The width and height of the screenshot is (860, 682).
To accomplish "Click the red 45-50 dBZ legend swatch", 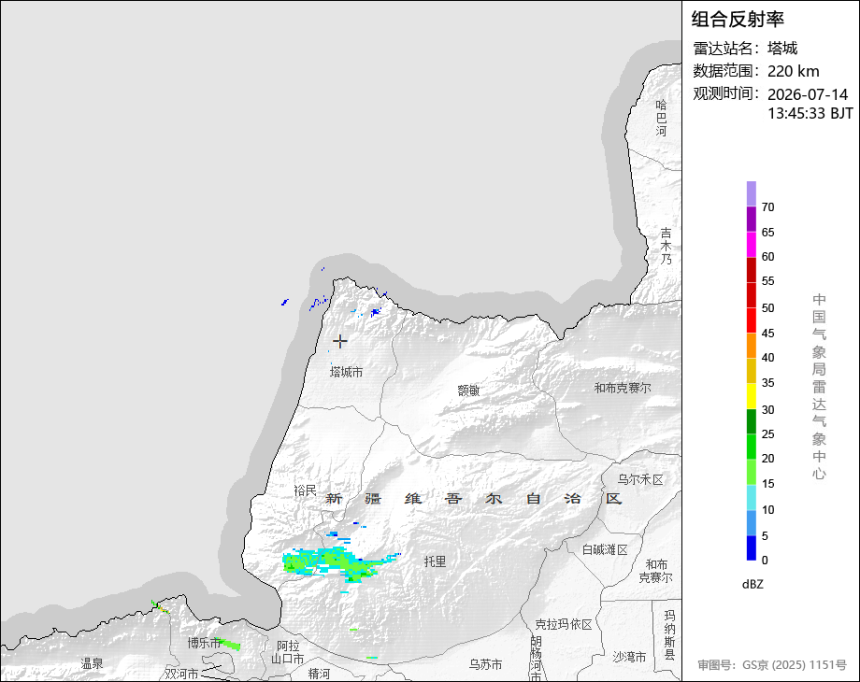I will tap(751, 320).
